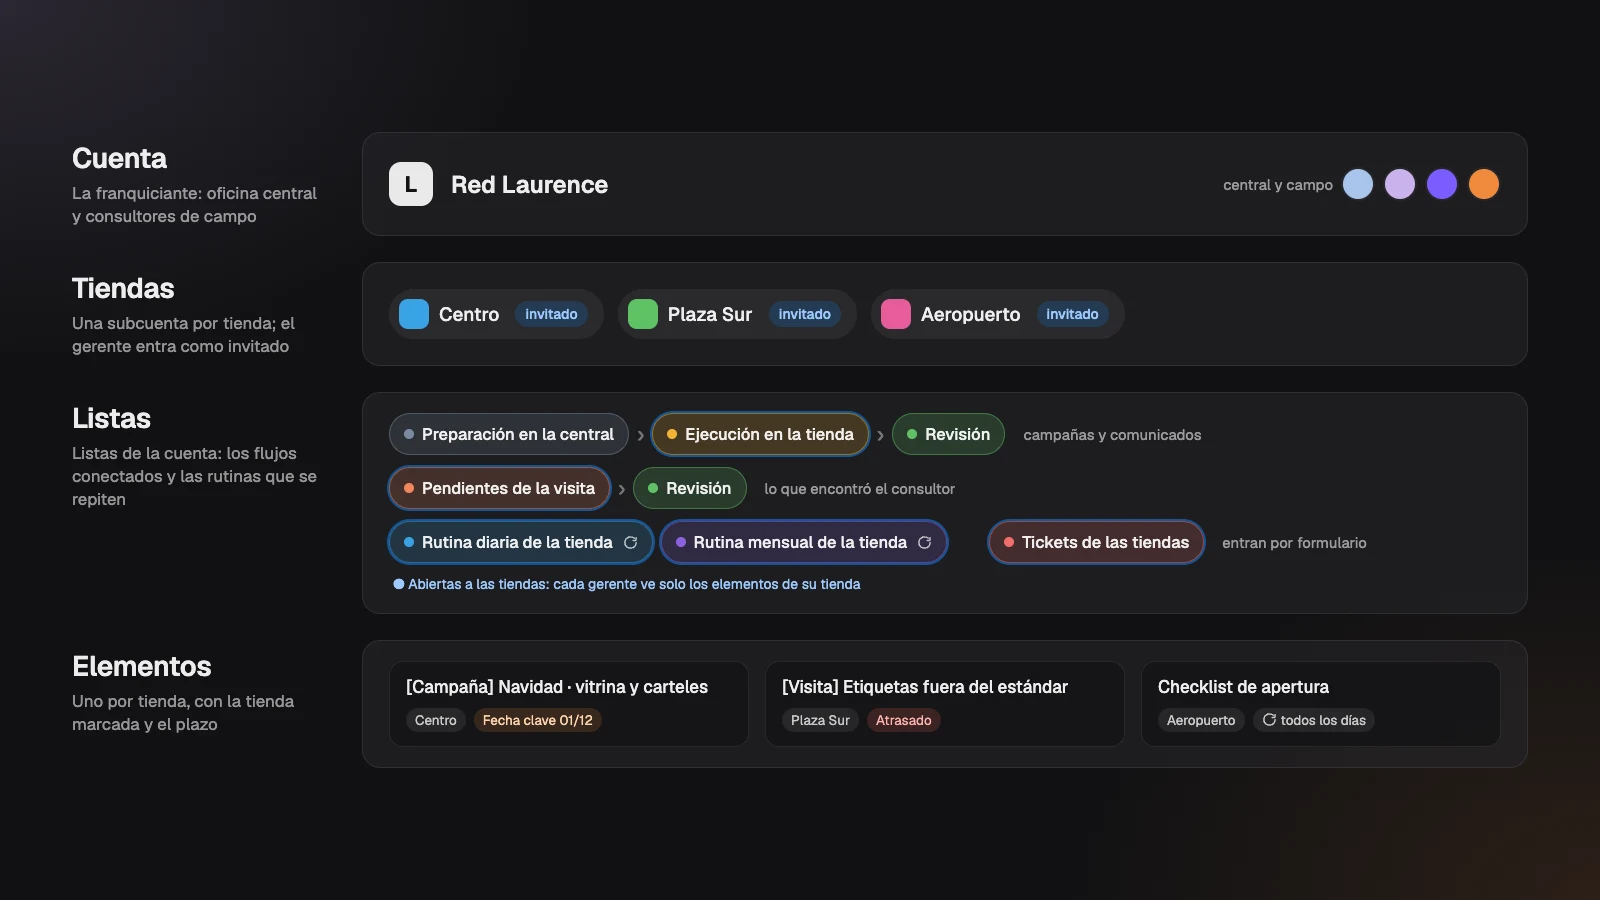Click the blue dot beside Abiertas a las tiendas

point(399,584)
